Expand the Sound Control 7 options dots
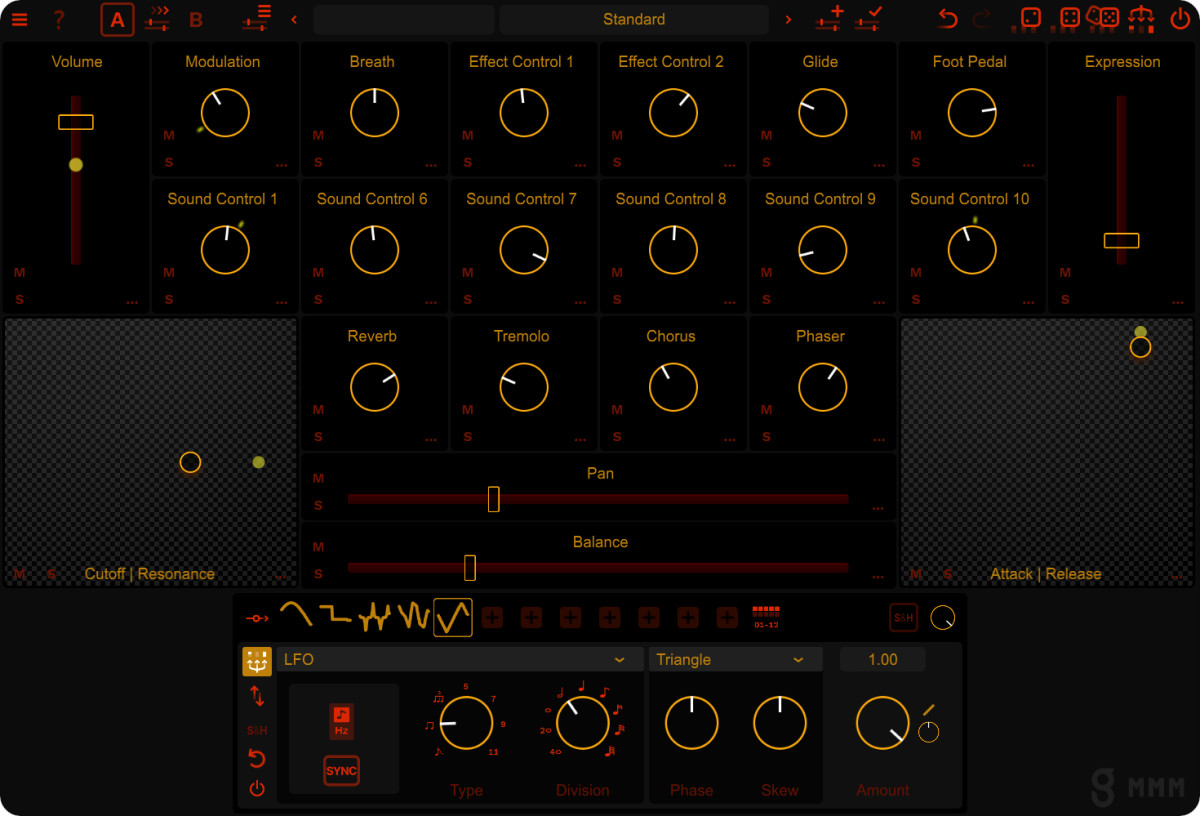 tap(580, 301)
